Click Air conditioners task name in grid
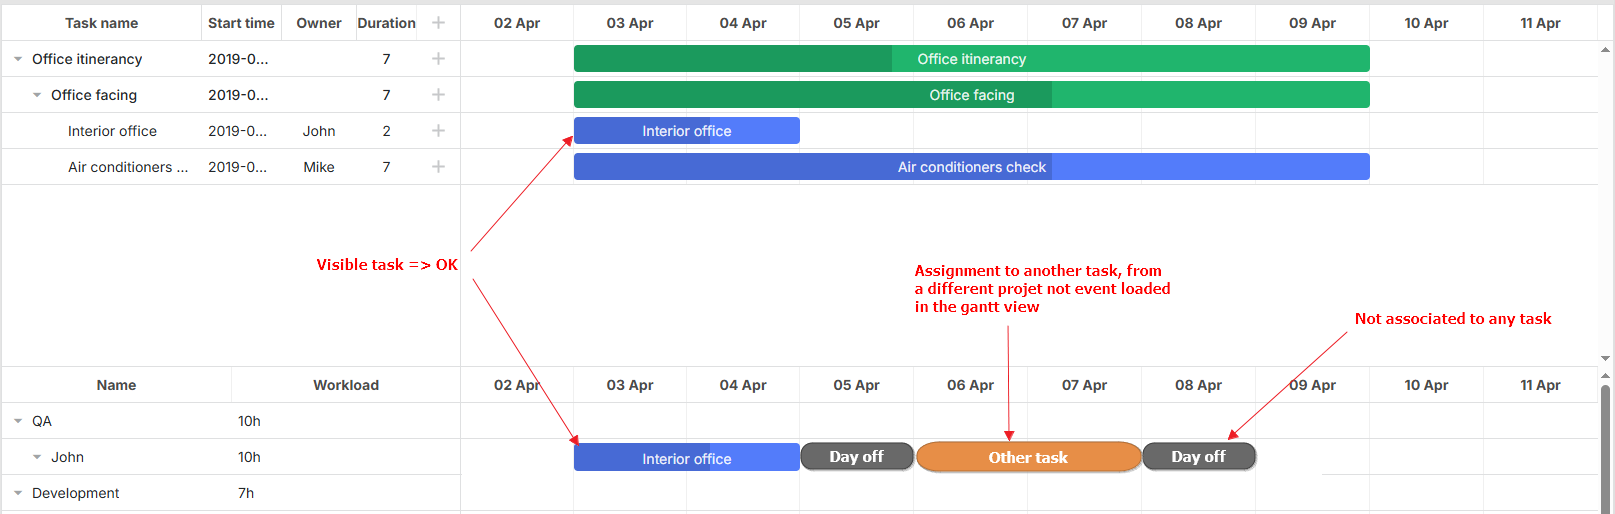 pyautogui.click(x=128, y=167)
